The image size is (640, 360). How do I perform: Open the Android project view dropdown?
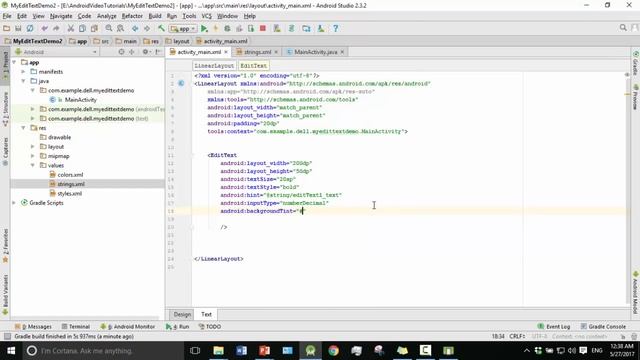click(56, 52)
